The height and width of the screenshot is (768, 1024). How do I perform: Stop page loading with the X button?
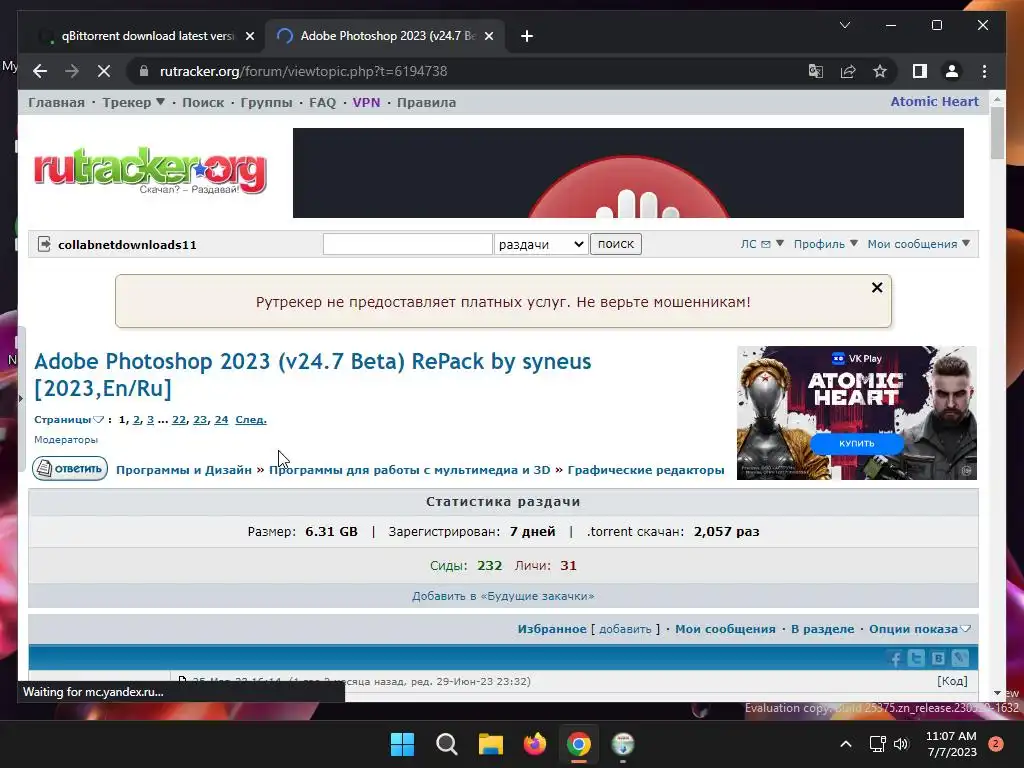point(104,71)
